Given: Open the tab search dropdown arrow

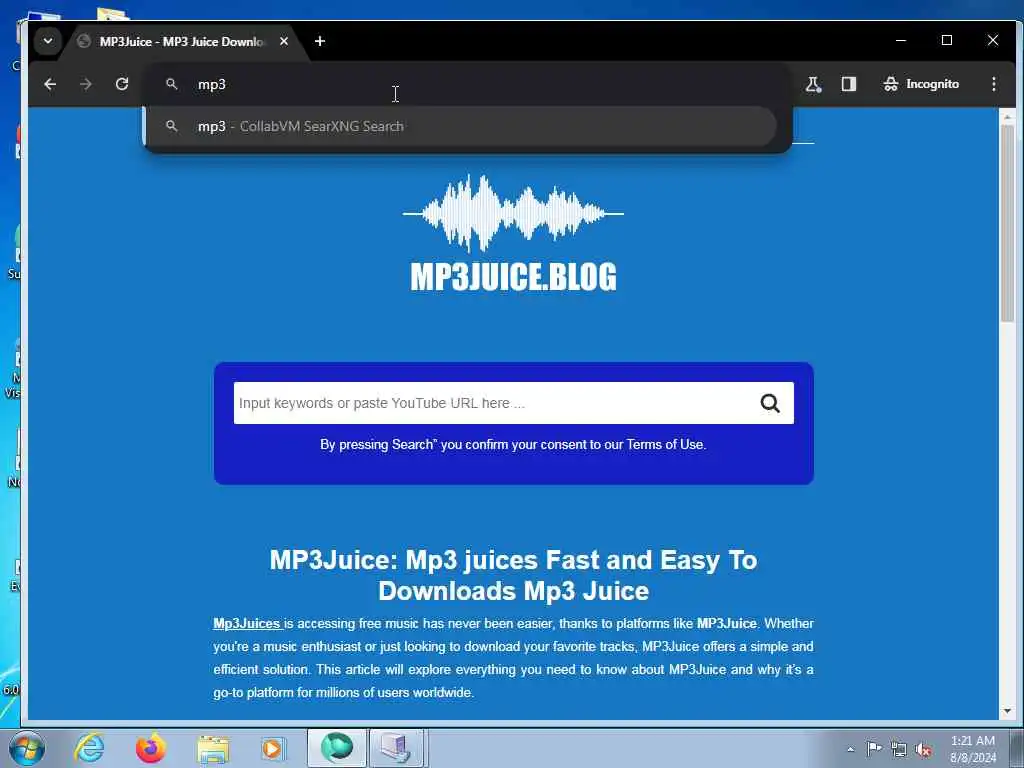Looking at the screenshot, I should (48, 41).
